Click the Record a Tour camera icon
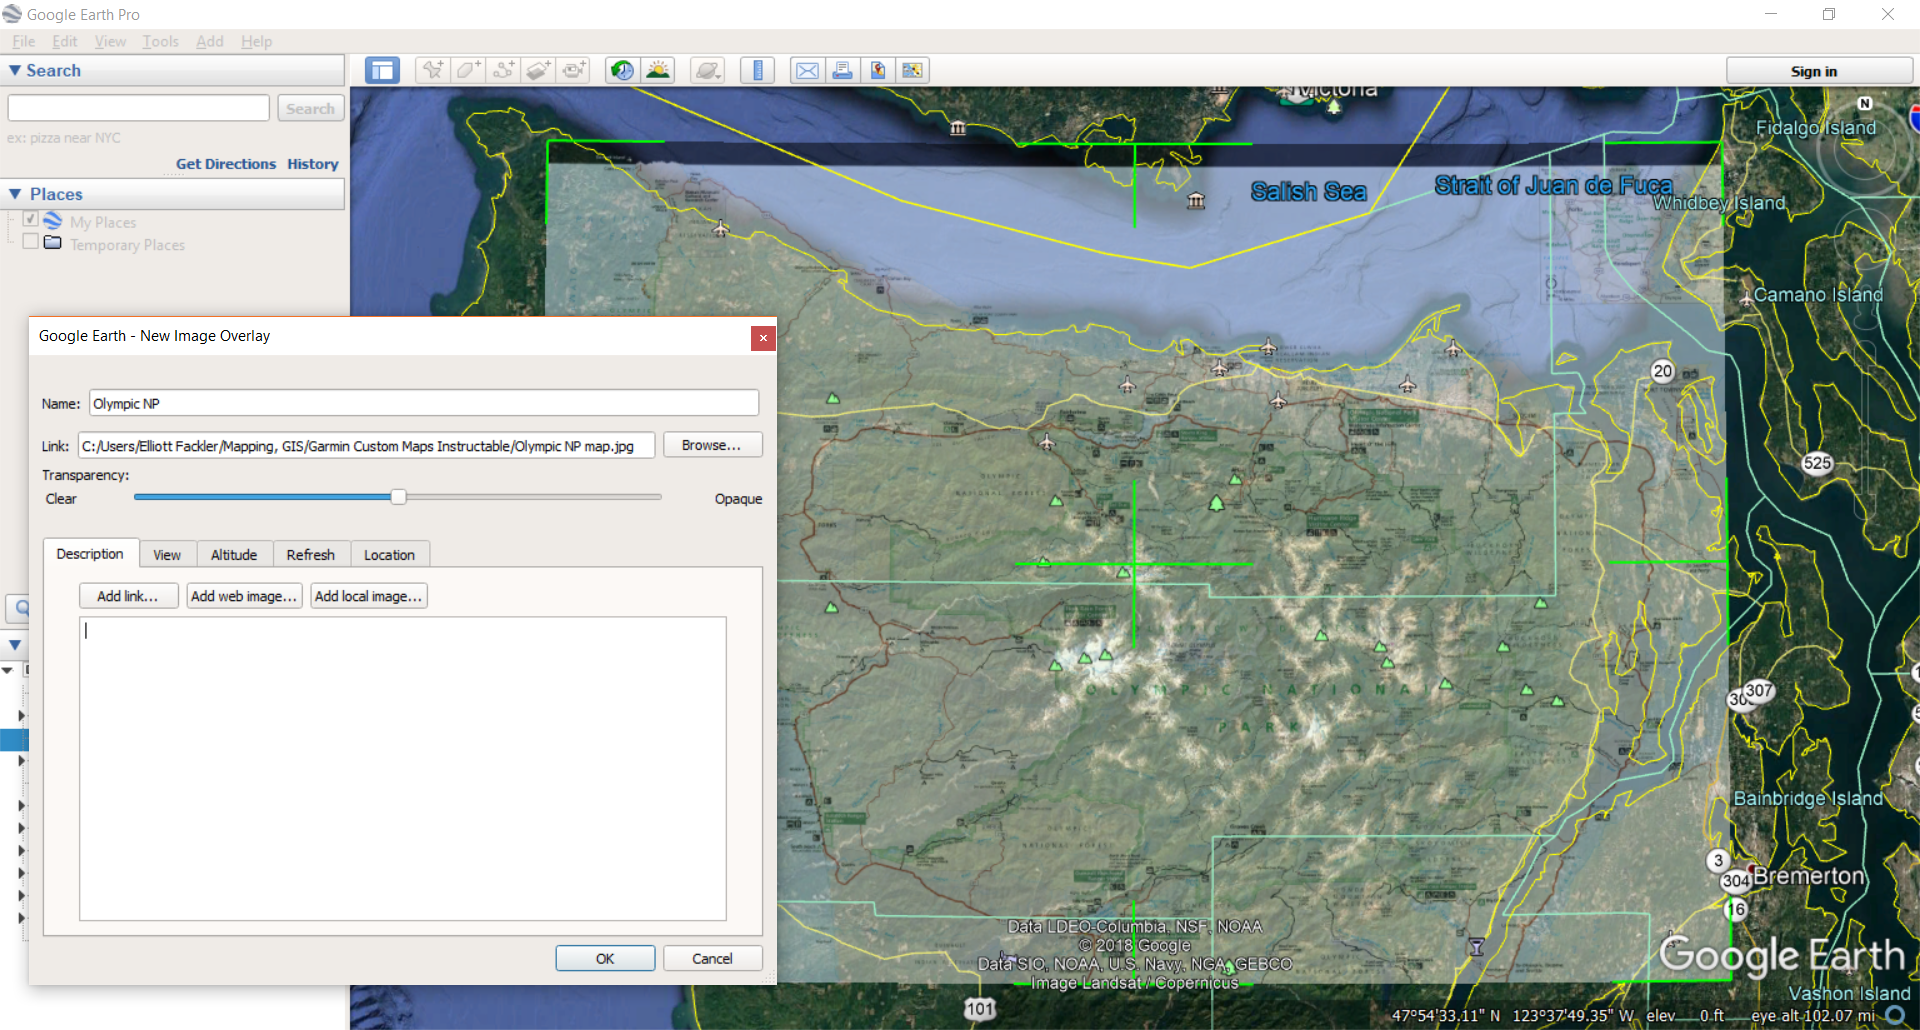The image size is (1920, 1030). coord(574,70)
